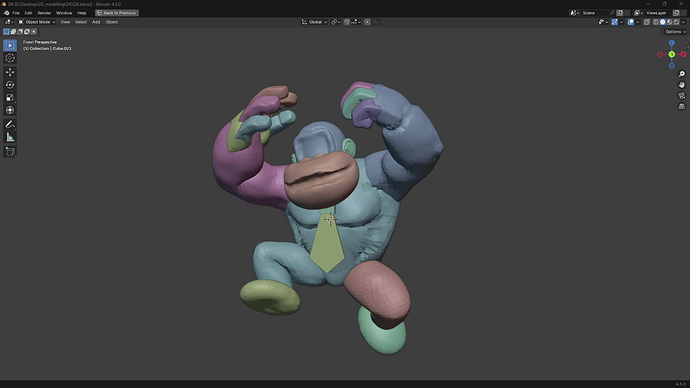Open the editor type dropdown
This screenshot has height=388, width=690.
[x=9, y=22]
